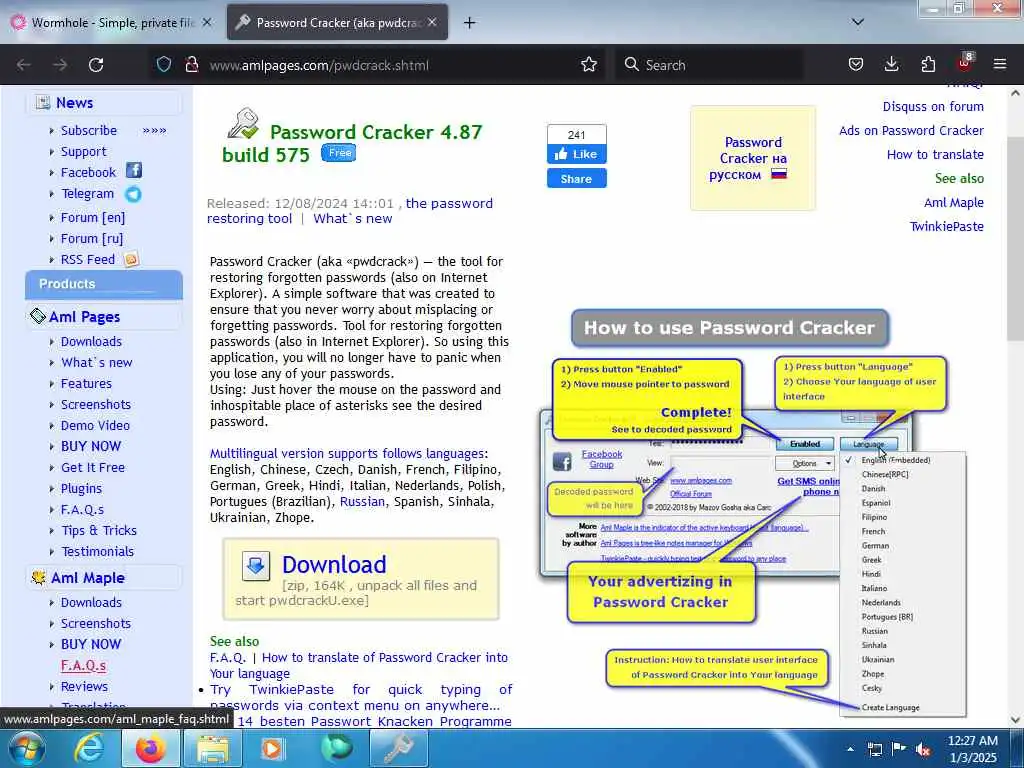Close the Wormhole tab

coord(207,22)
